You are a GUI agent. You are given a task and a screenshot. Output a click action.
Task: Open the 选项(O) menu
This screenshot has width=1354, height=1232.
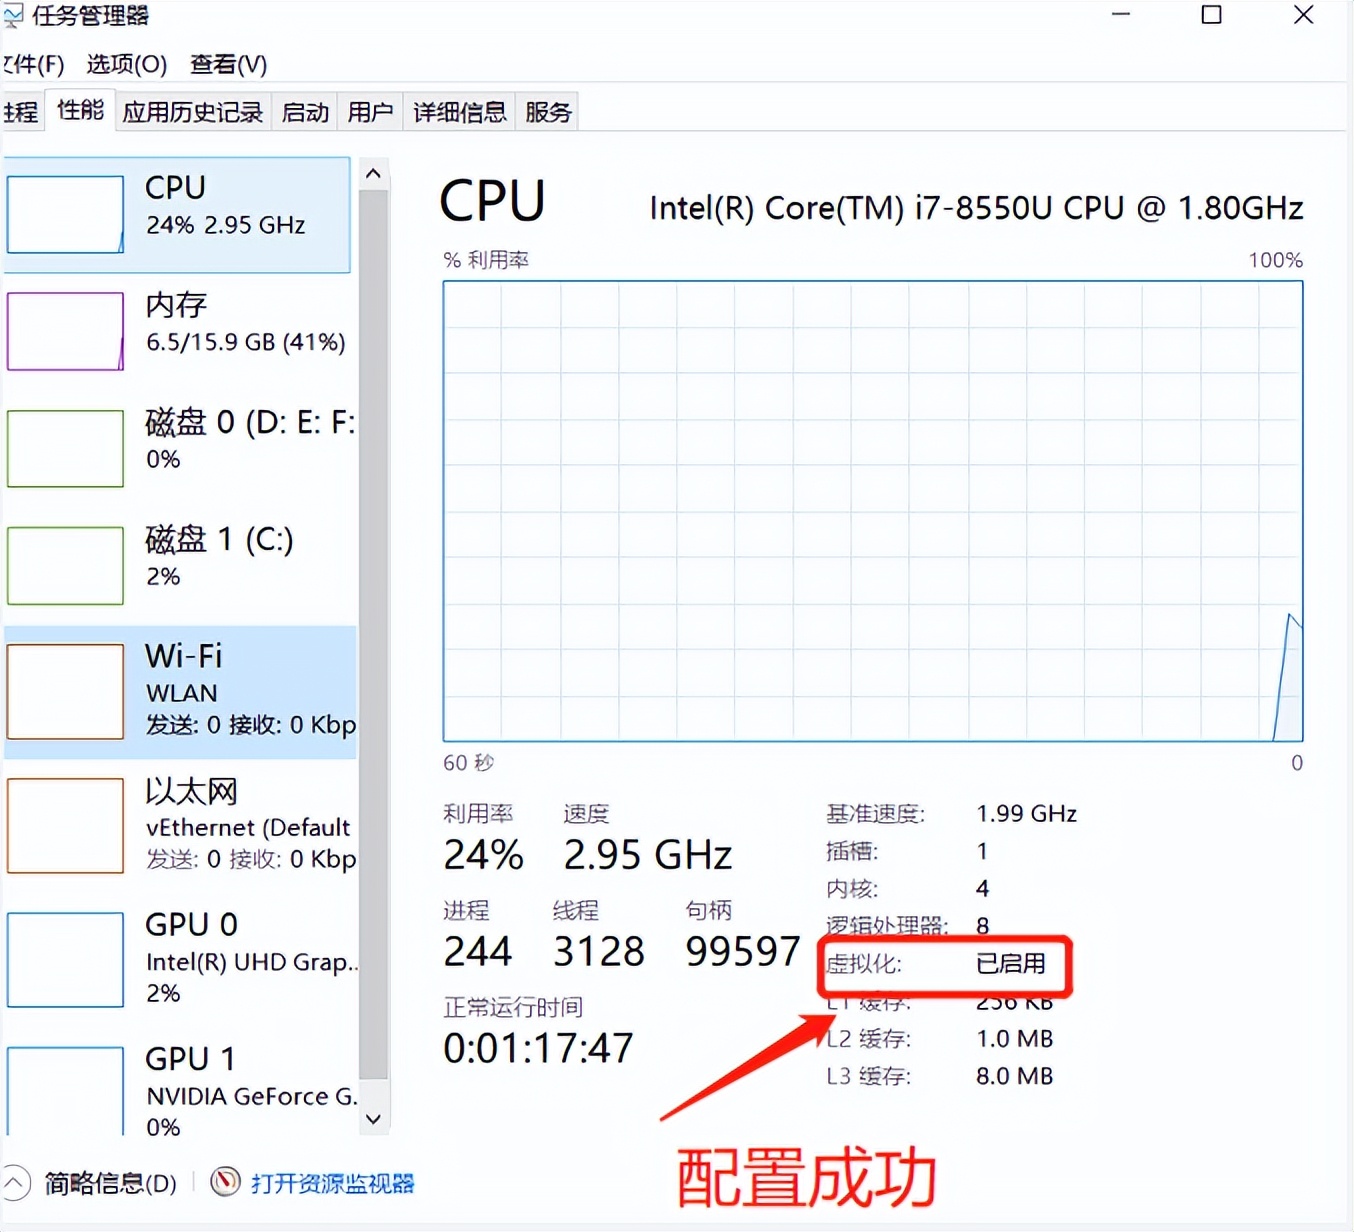click(126, 65)
